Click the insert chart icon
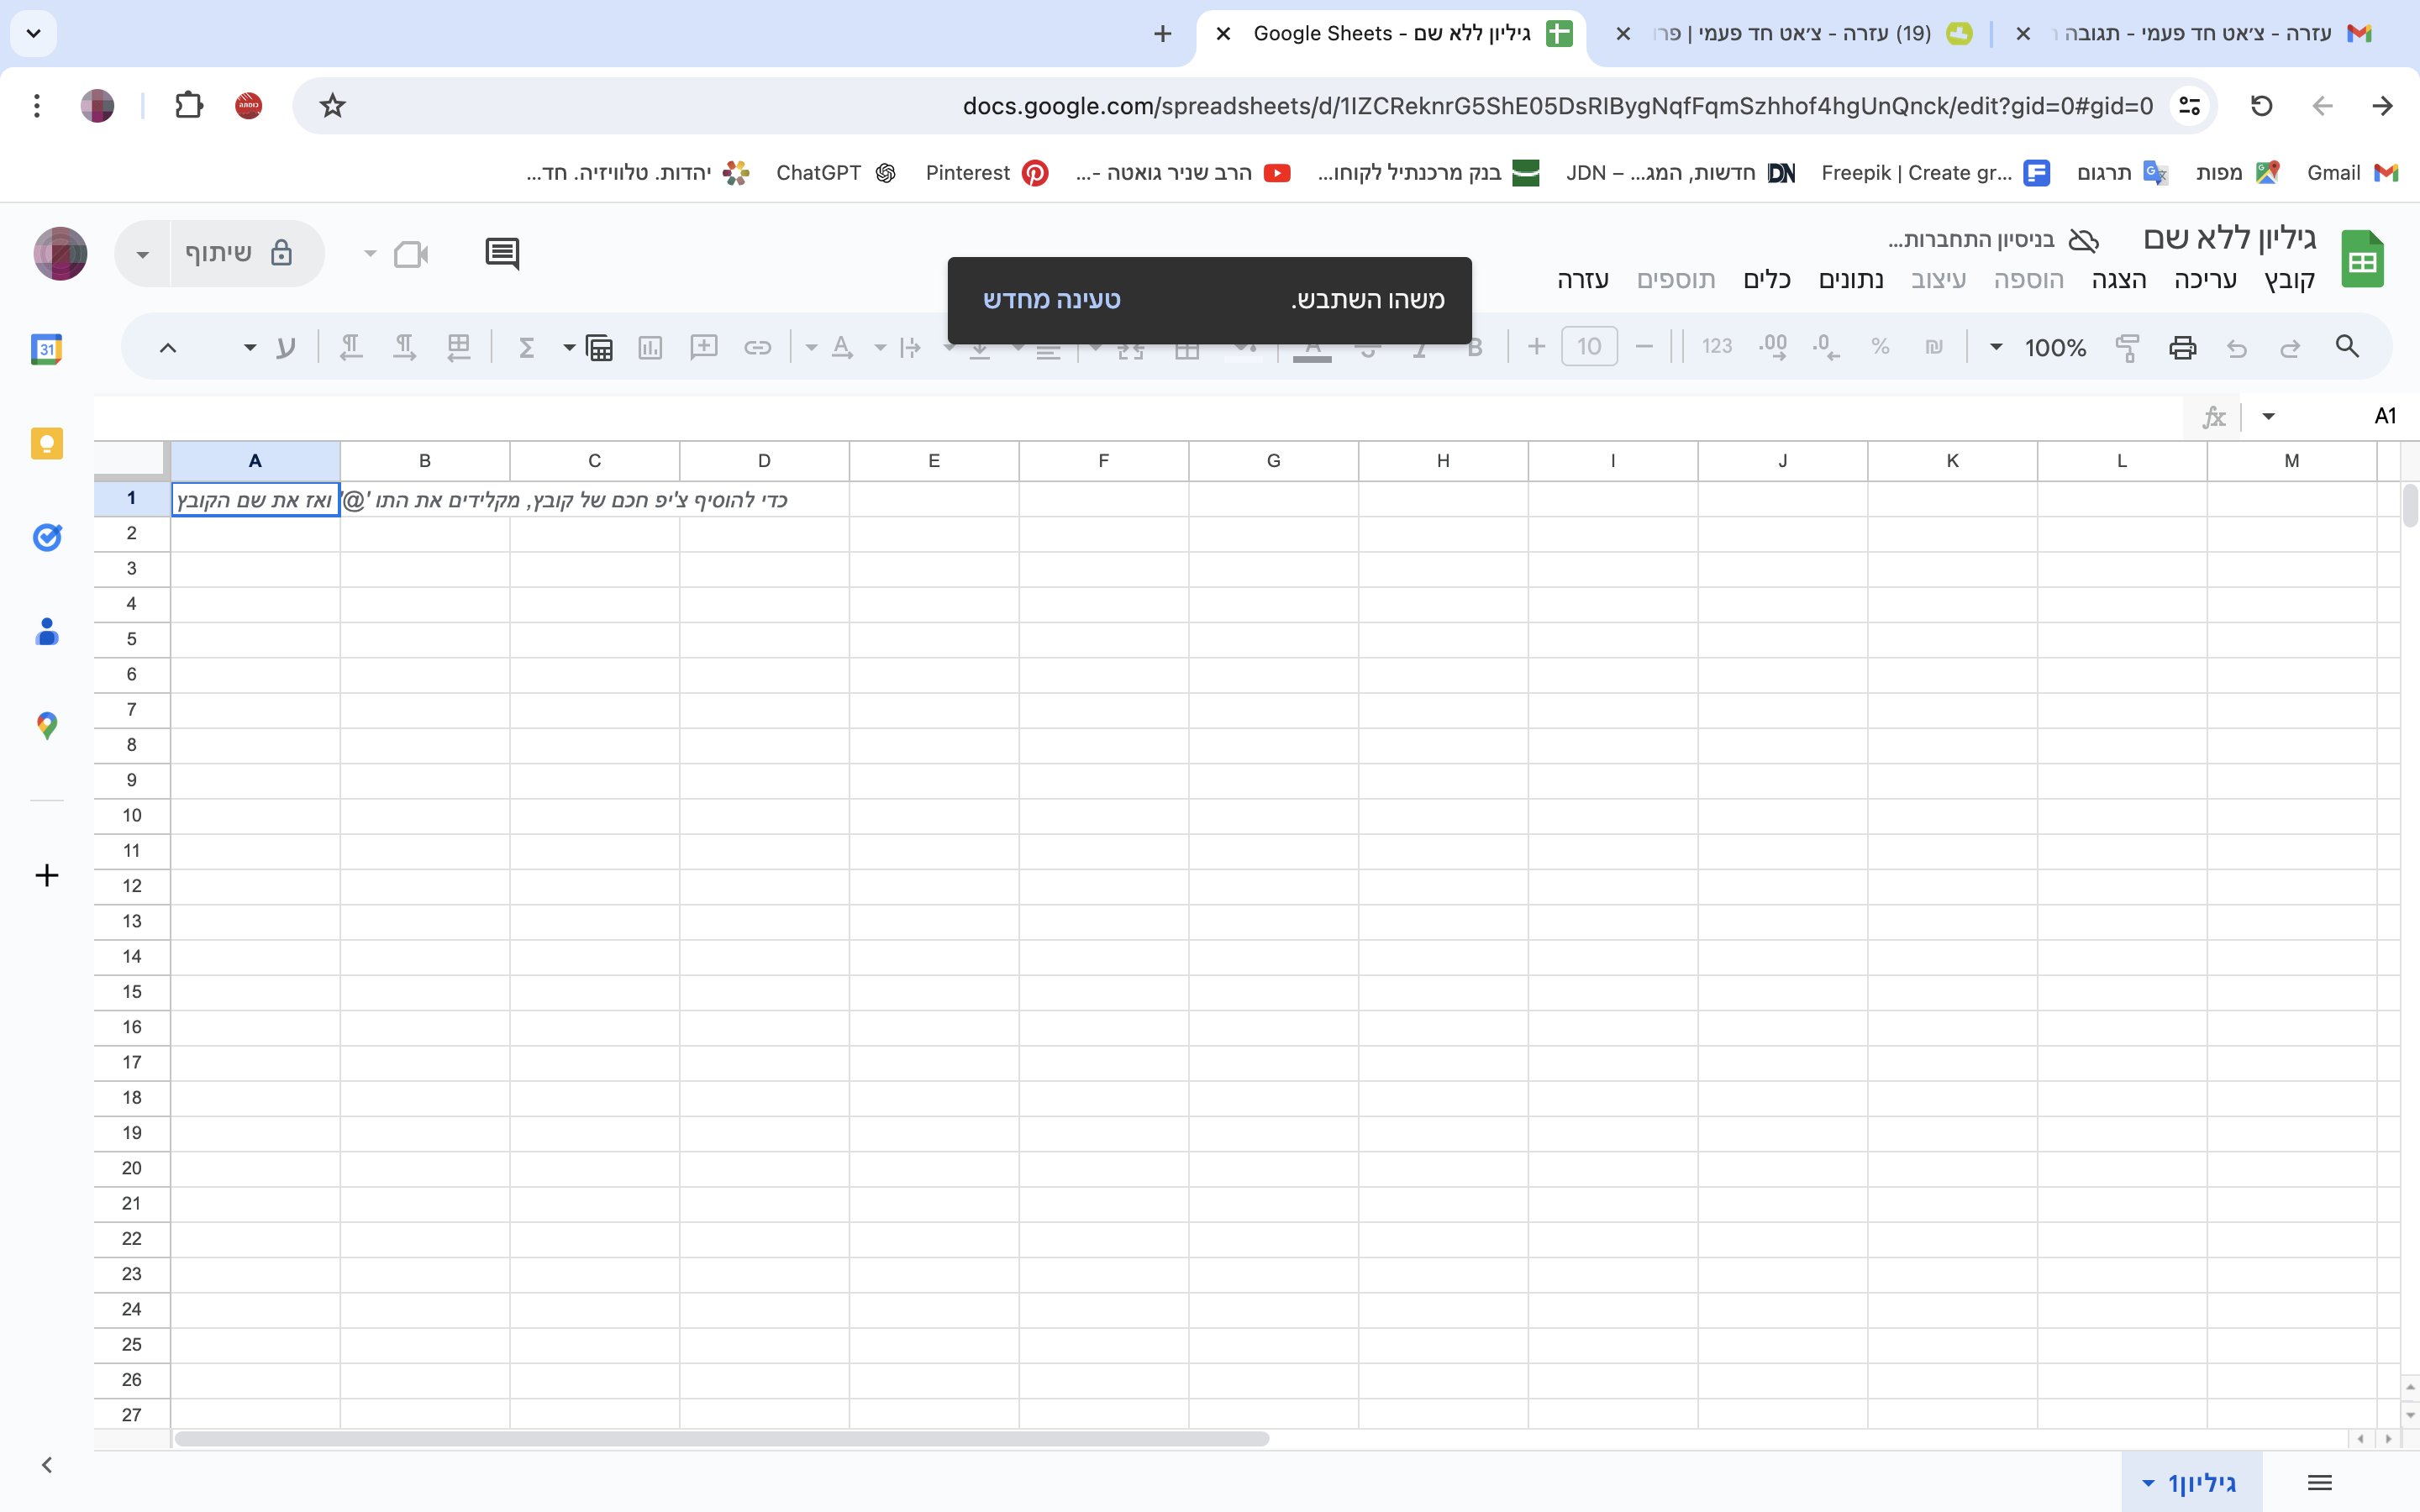 pyautogui.click(x=650, y=347)
